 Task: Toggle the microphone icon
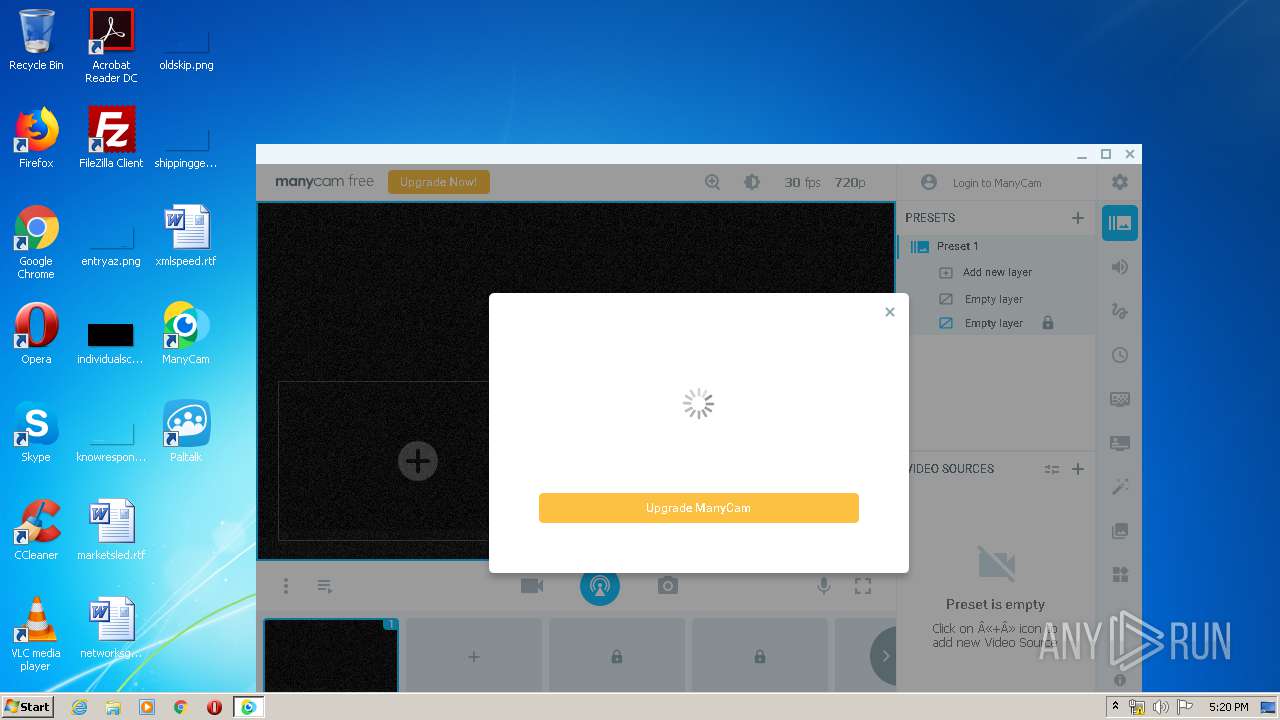coord(824,586)
